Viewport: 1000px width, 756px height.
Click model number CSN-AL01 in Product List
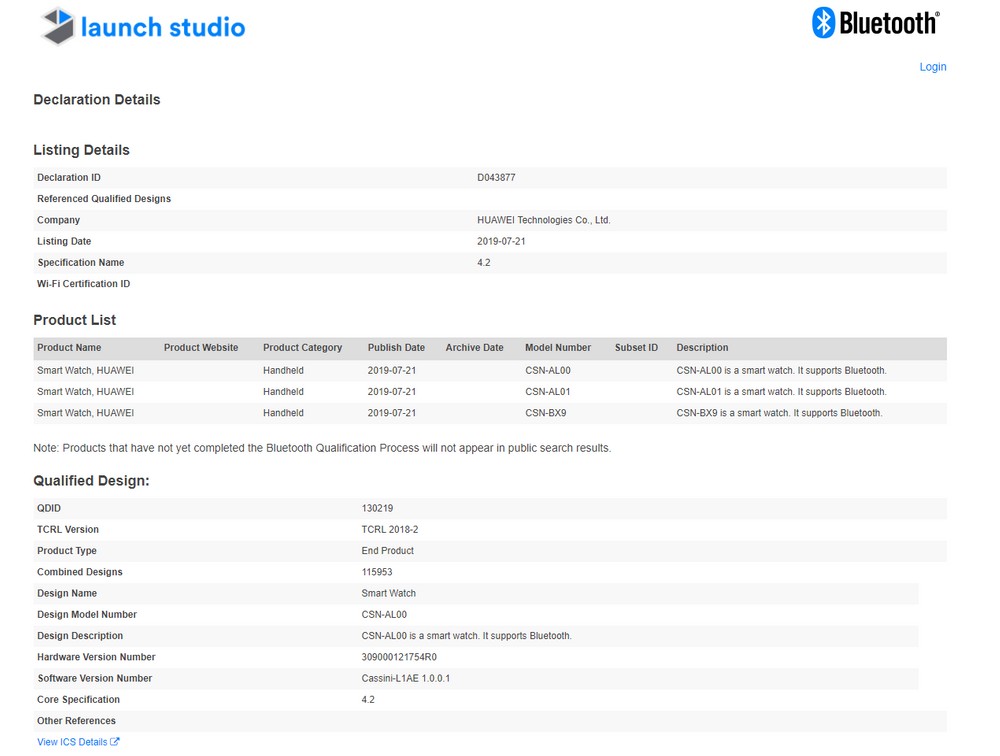(548, 392)
